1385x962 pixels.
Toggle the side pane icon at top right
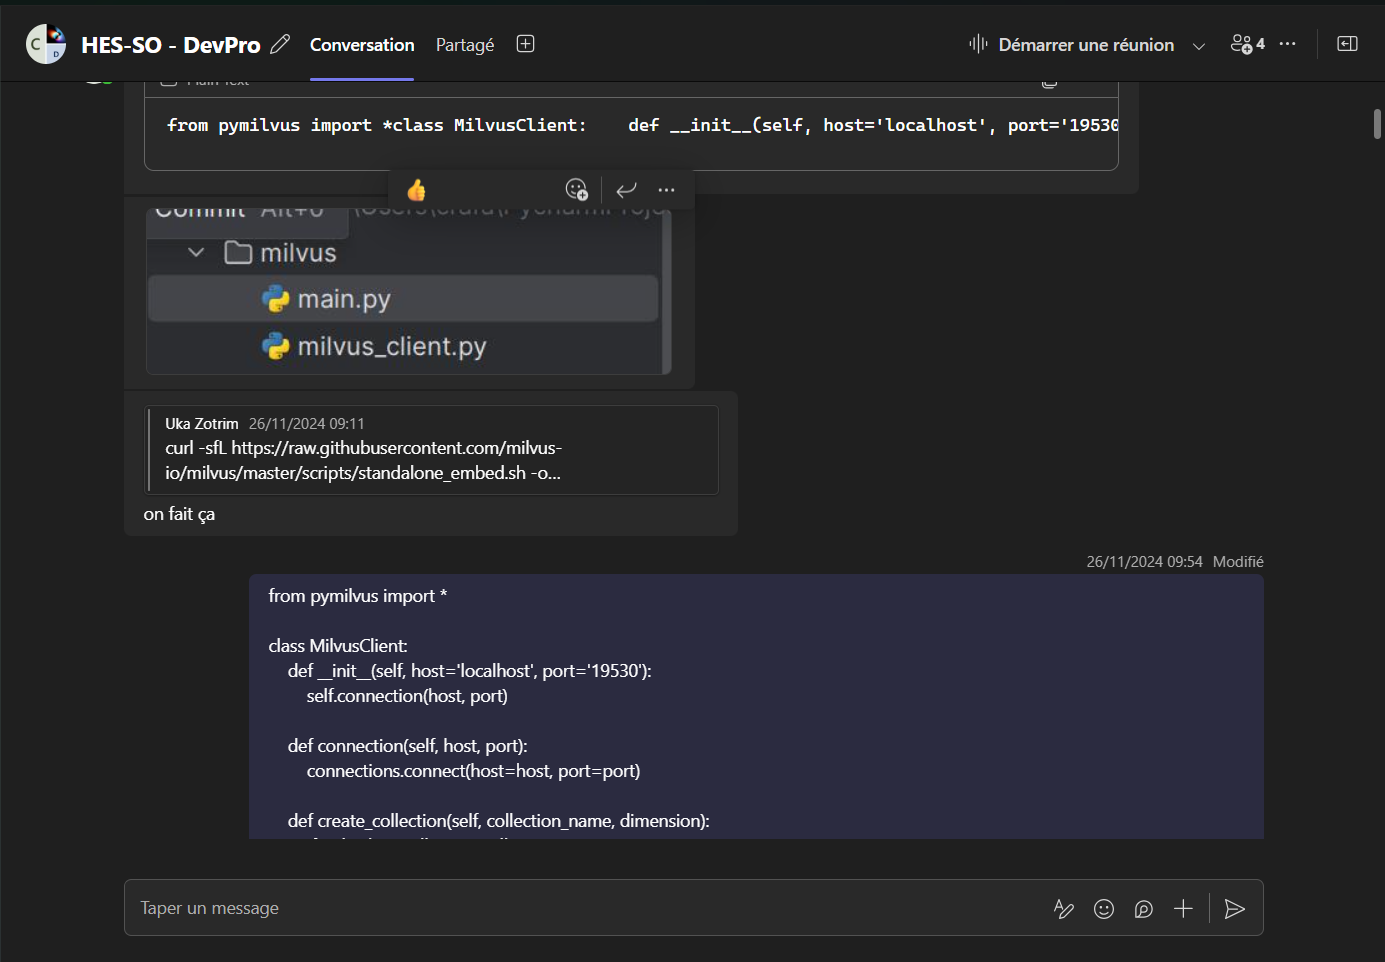1347,44
